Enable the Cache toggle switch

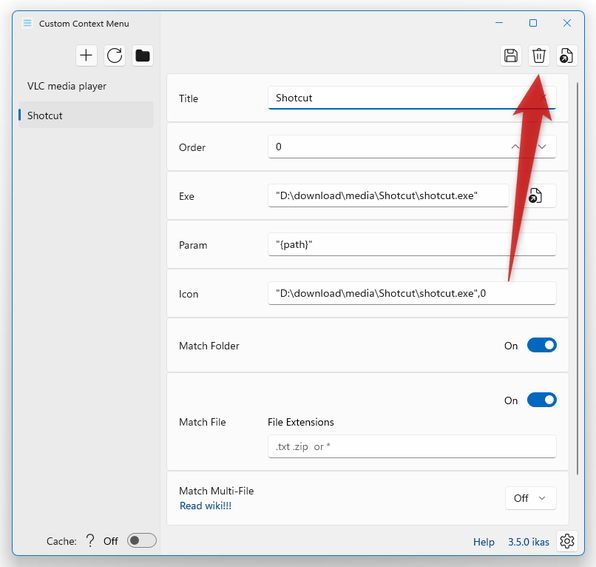tap(142, 540)
